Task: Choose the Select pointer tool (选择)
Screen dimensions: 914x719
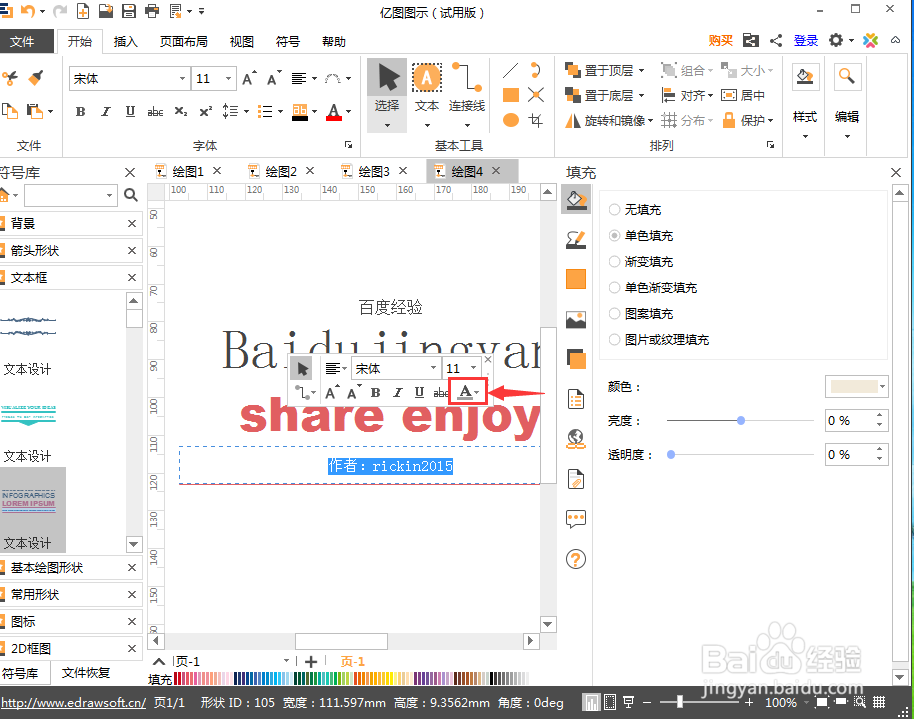Action: (387, 87)
